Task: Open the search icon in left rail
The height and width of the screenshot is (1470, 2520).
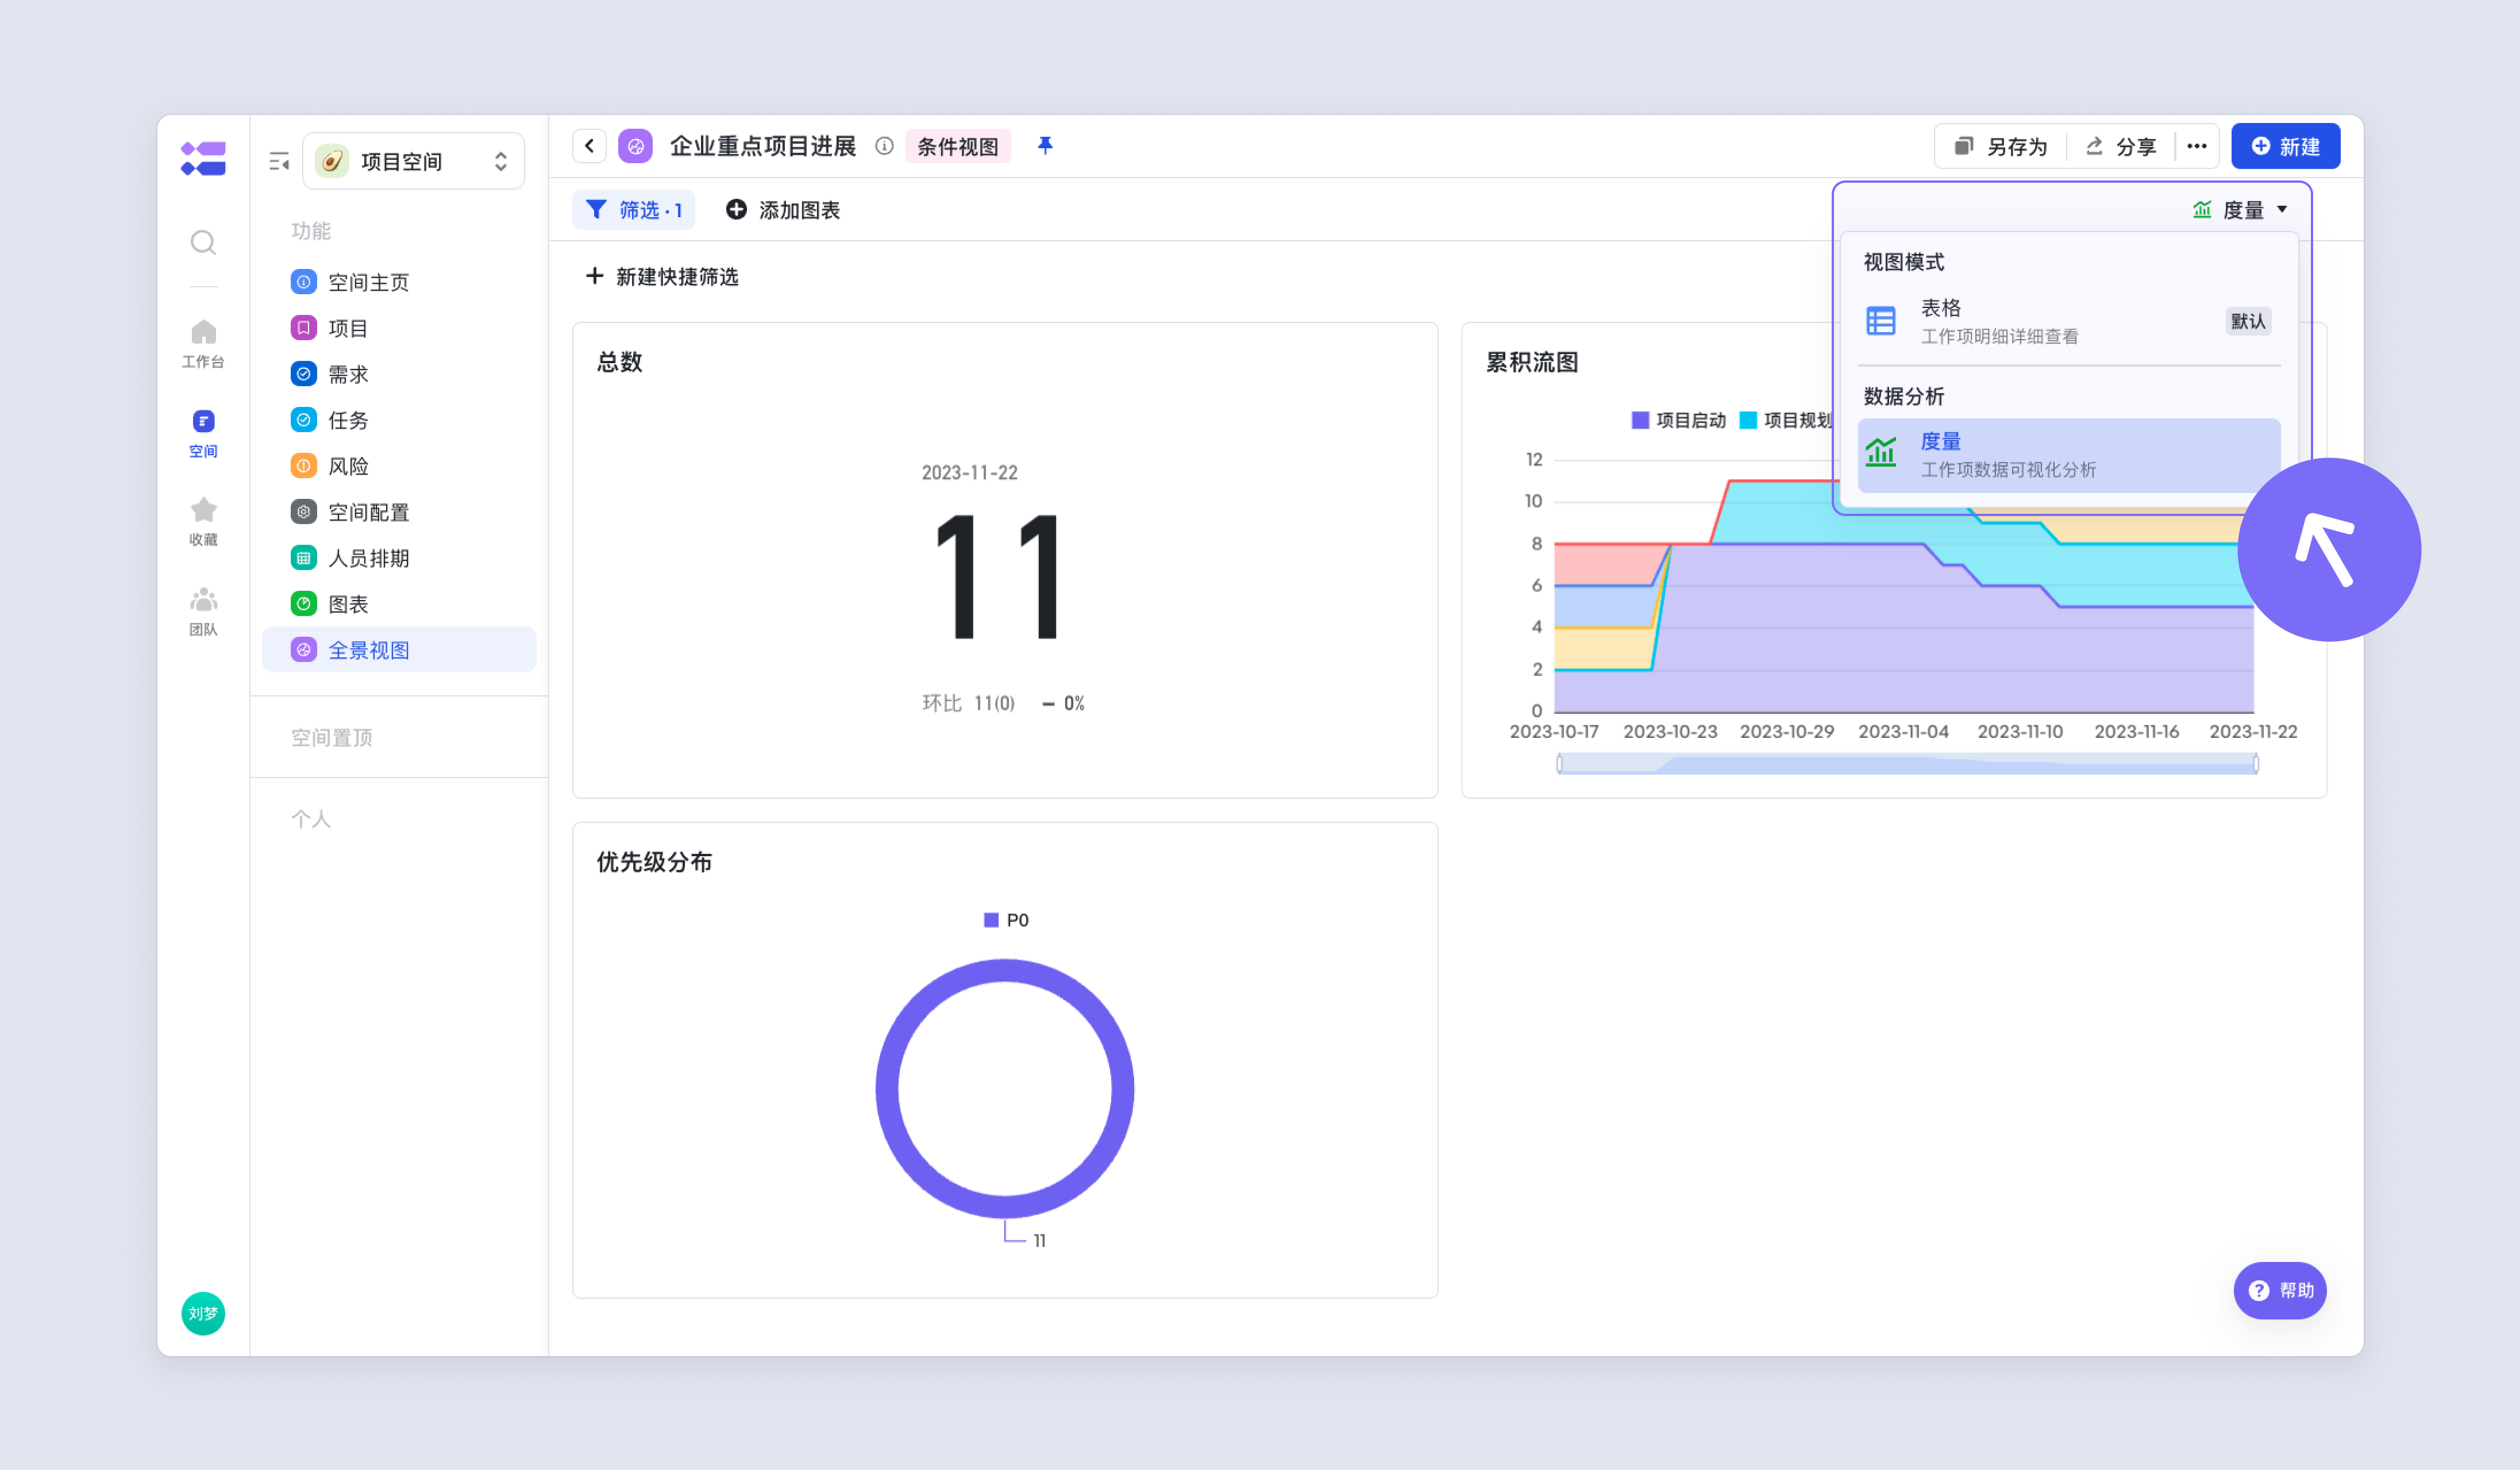Action: point(203,242)
